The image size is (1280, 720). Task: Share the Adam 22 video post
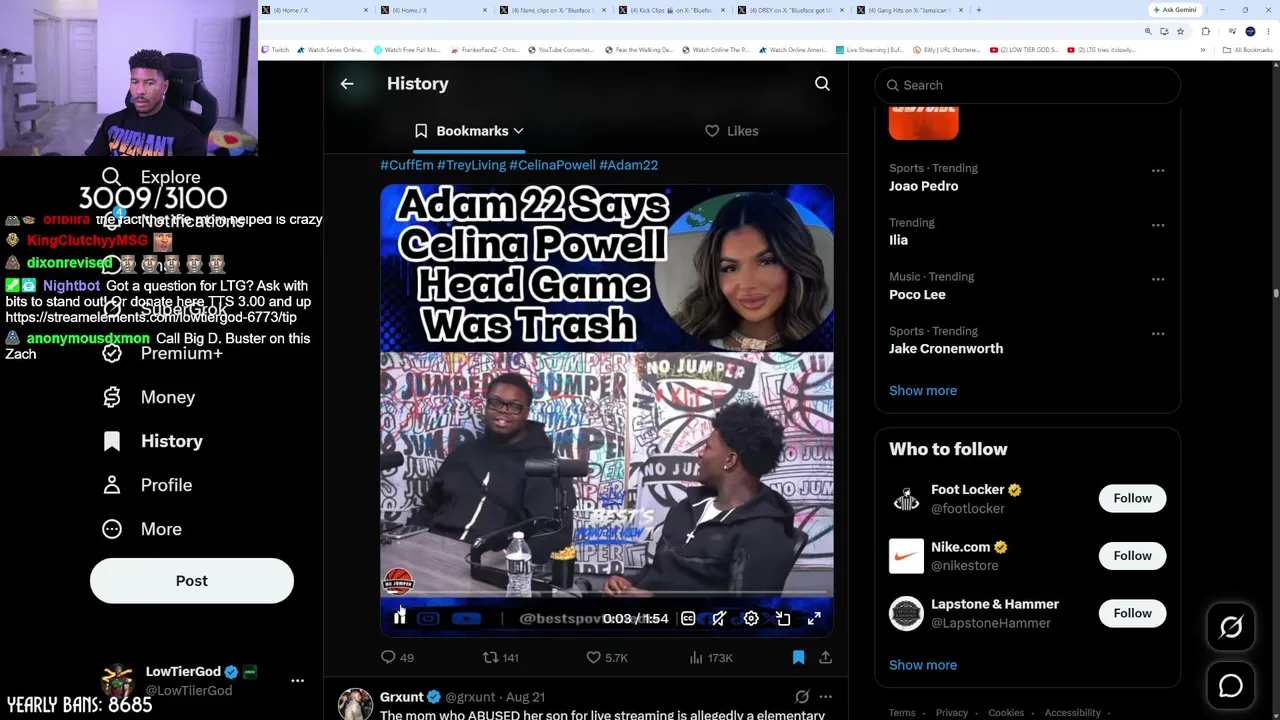tap(825, 657)
